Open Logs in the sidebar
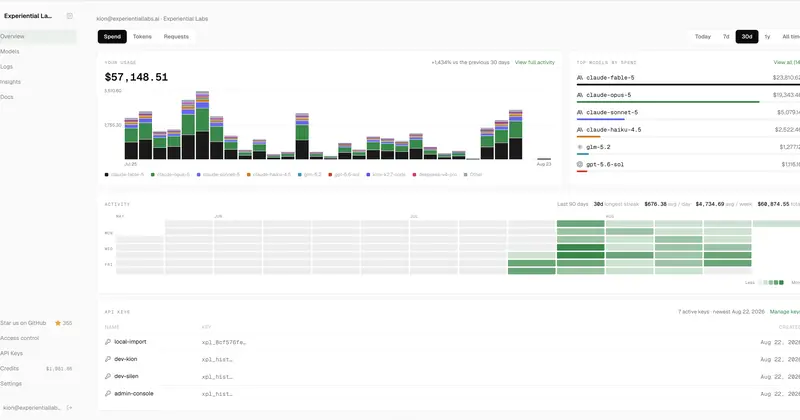This screenshot has width=800, height=420. [38, 66]
